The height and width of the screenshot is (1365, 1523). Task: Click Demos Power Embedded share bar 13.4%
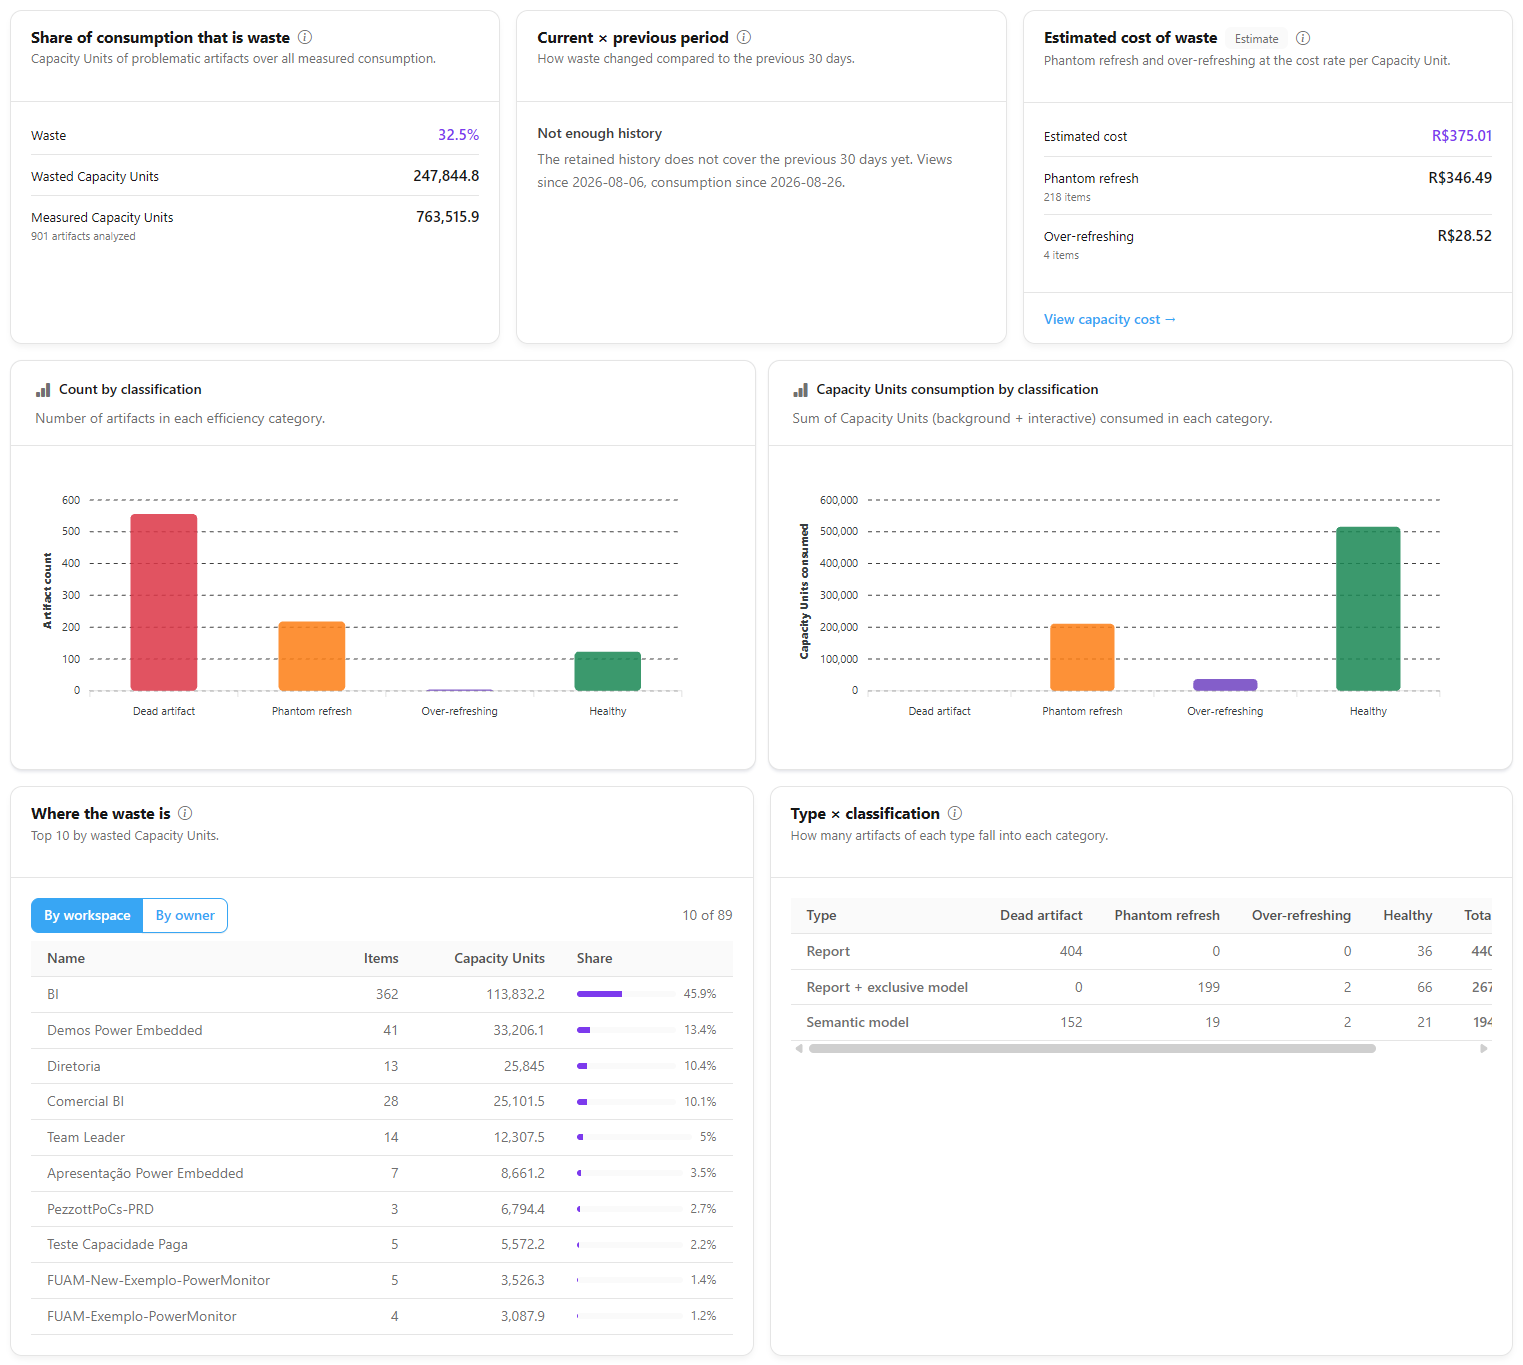pos(626,1030)
